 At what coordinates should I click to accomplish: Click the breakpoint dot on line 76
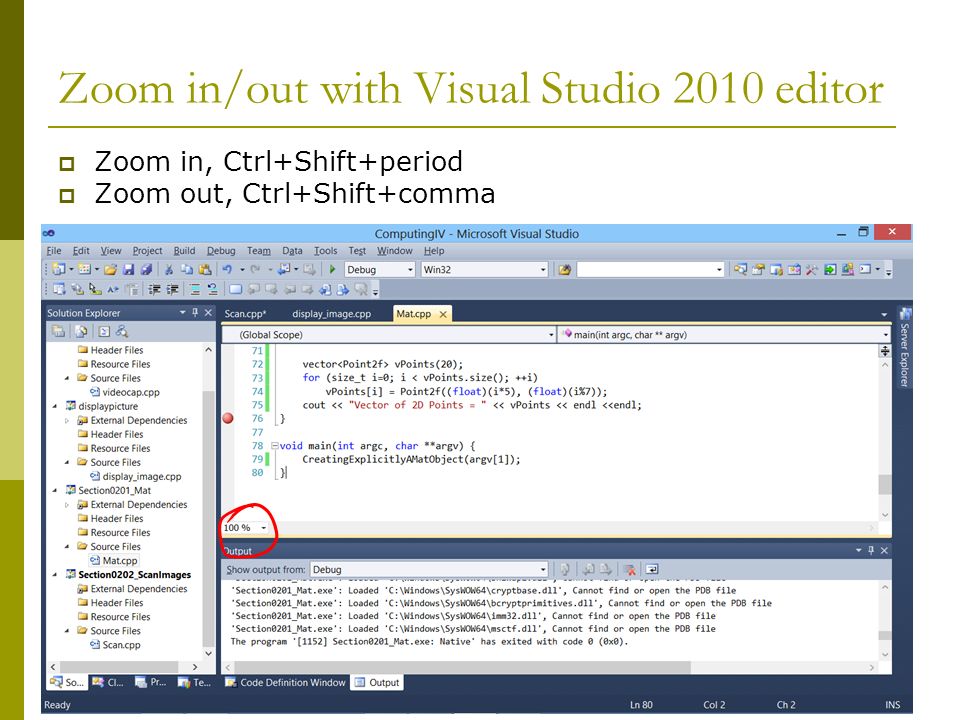click(x=228, y=419)
